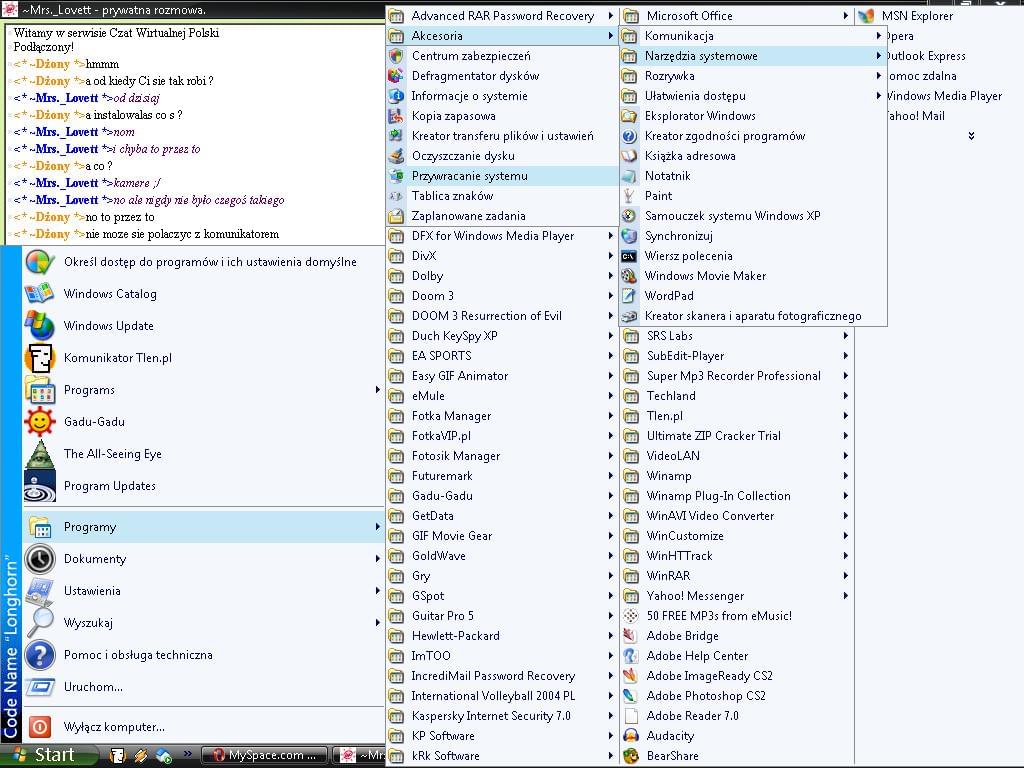
Task: Expand the Winamp submenu arrow
Action: click(x=846, y=476)
